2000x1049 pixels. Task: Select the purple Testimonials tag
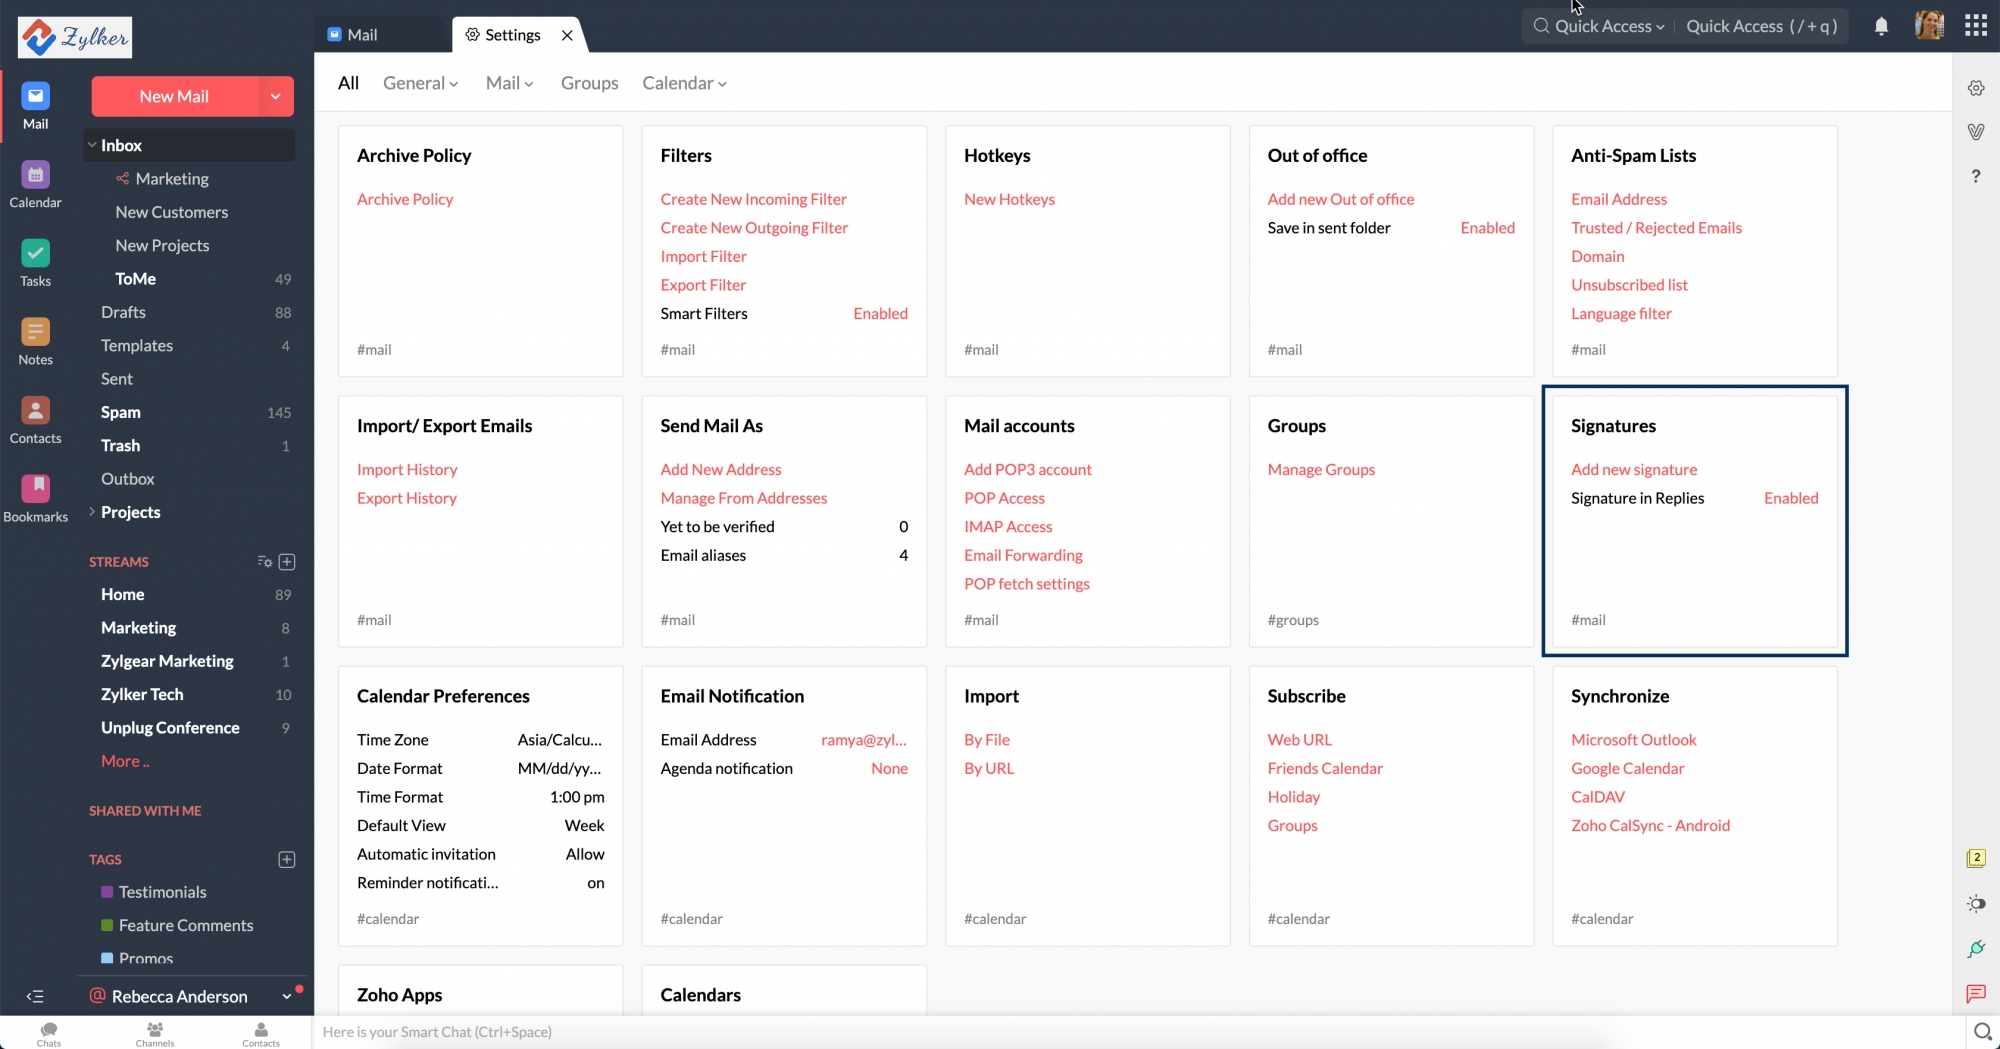coord(162,892)
